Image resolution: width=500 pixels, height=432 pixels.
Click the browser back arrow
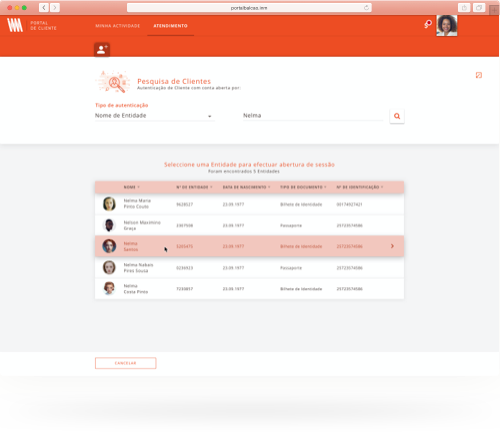44,8
